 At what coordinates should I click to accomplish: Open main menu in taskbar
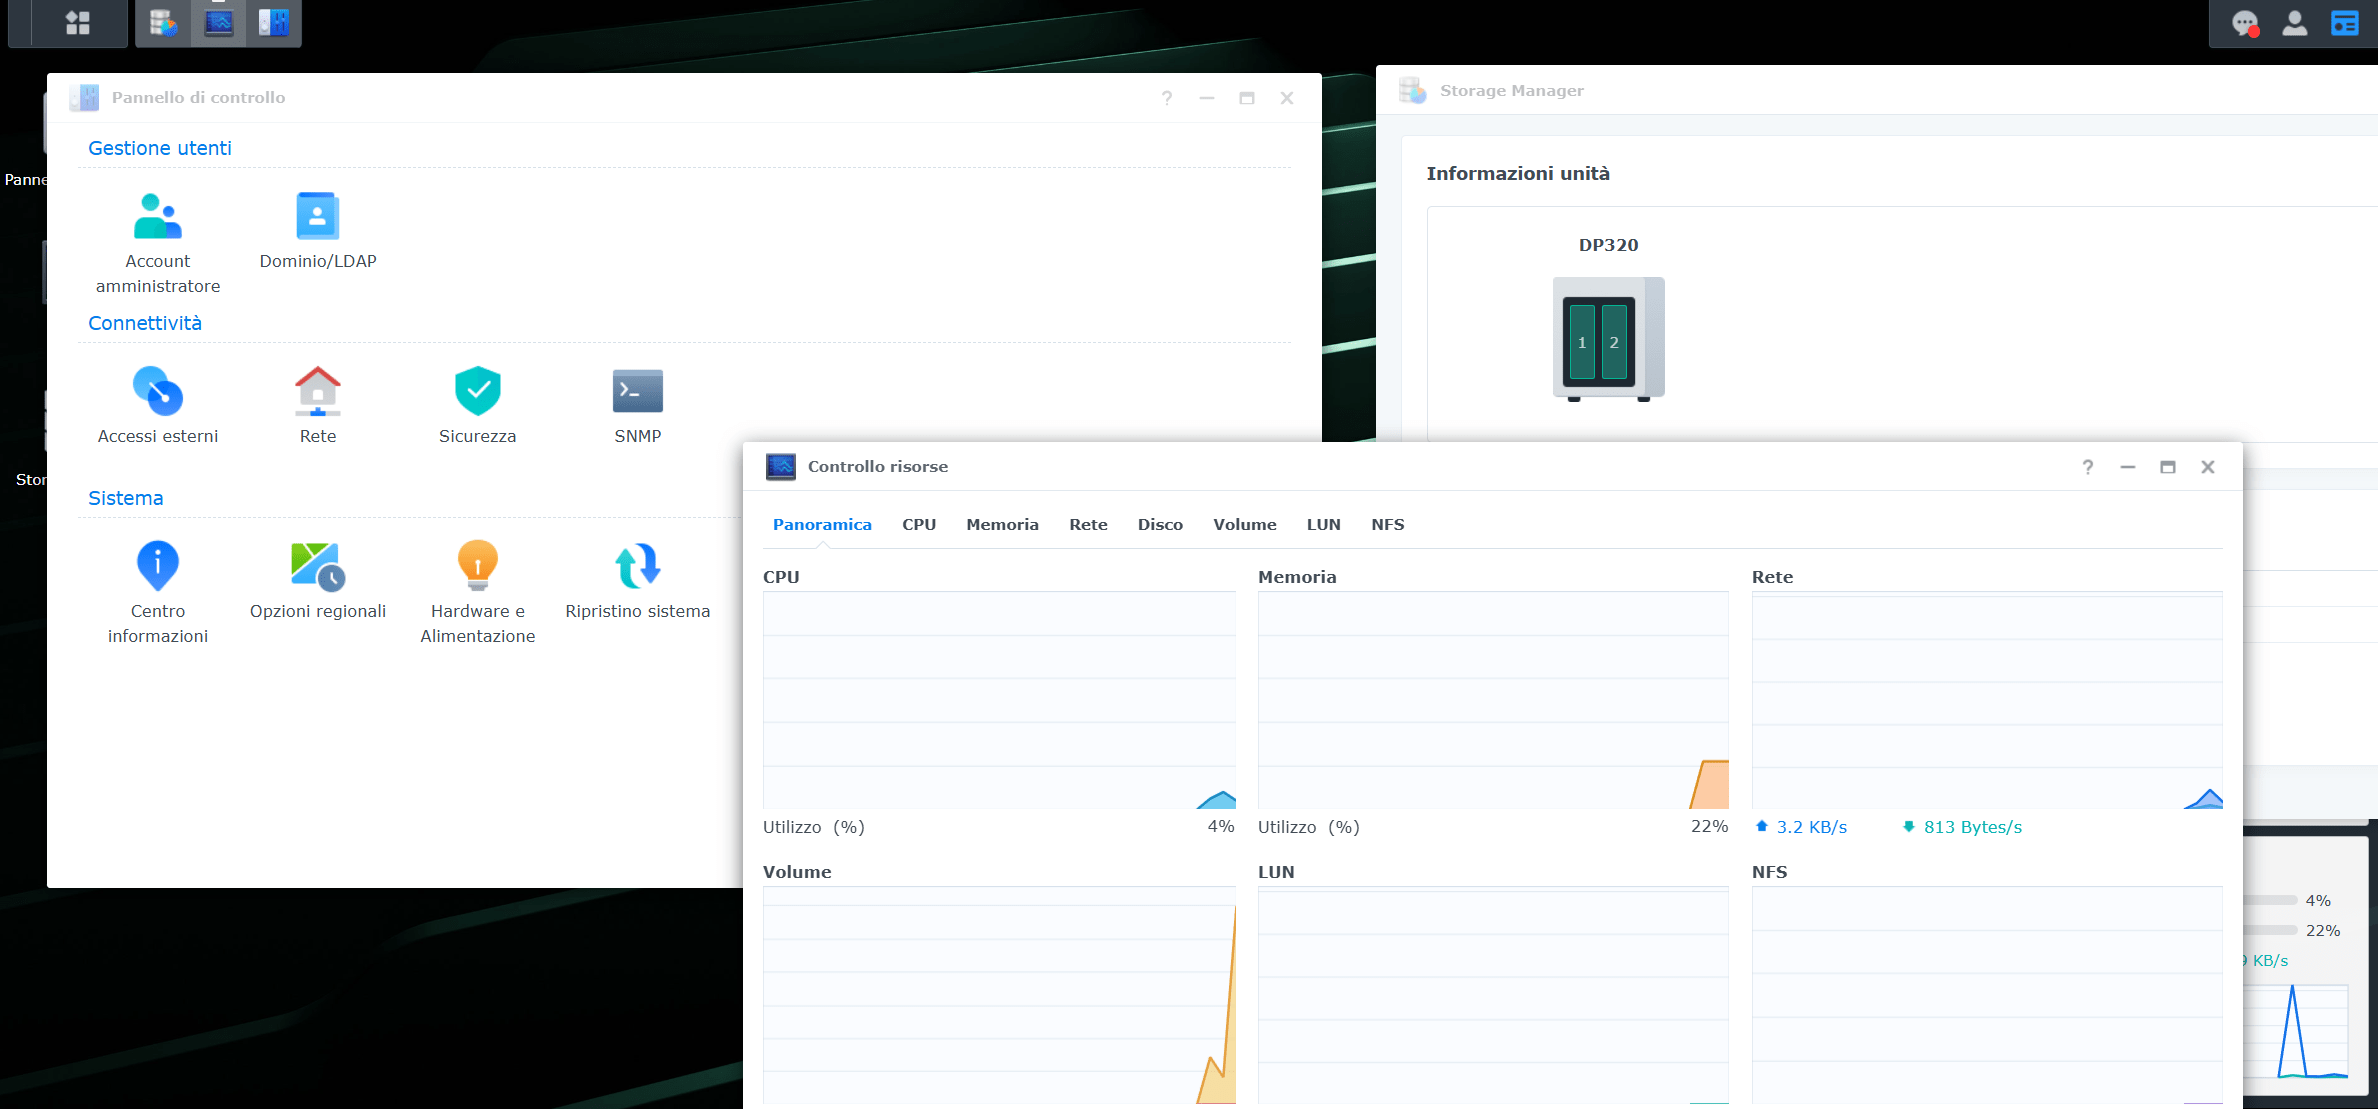[78, 22]
